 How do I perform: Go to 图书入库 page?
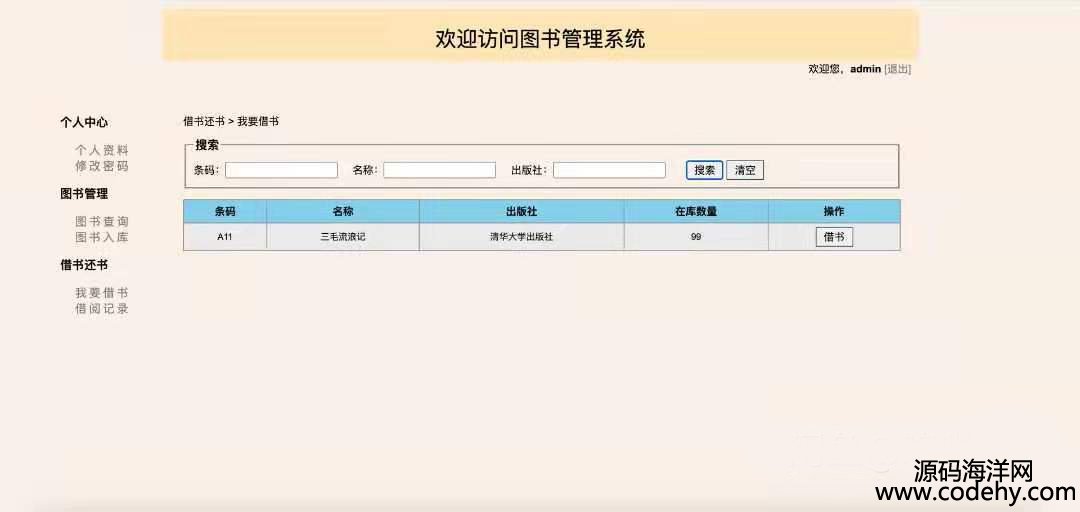click(102, 238)
